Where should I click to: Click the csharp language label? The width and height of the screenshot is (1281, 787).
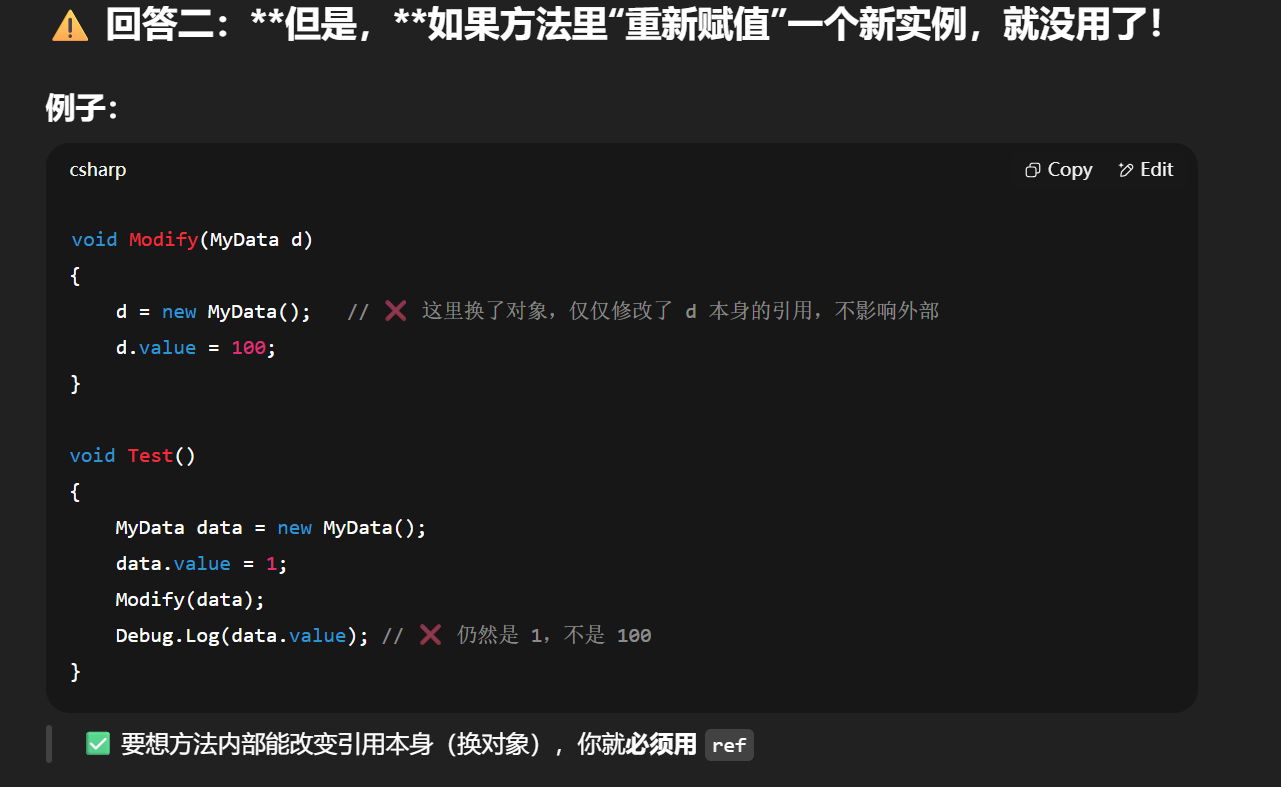pyautogui.click(x=98, y=170)
